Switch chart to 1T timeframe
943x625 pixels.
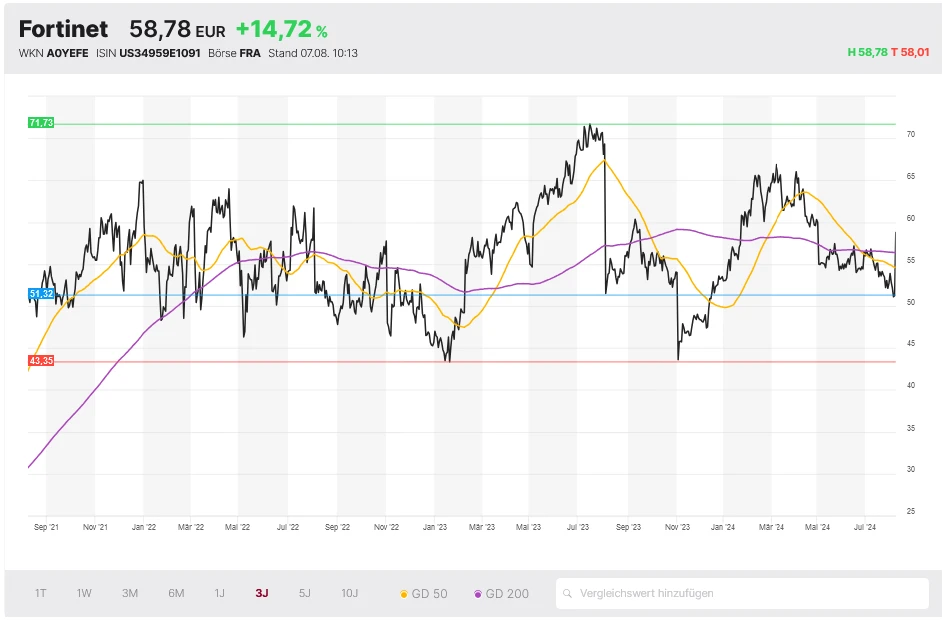tap(41, 593)
